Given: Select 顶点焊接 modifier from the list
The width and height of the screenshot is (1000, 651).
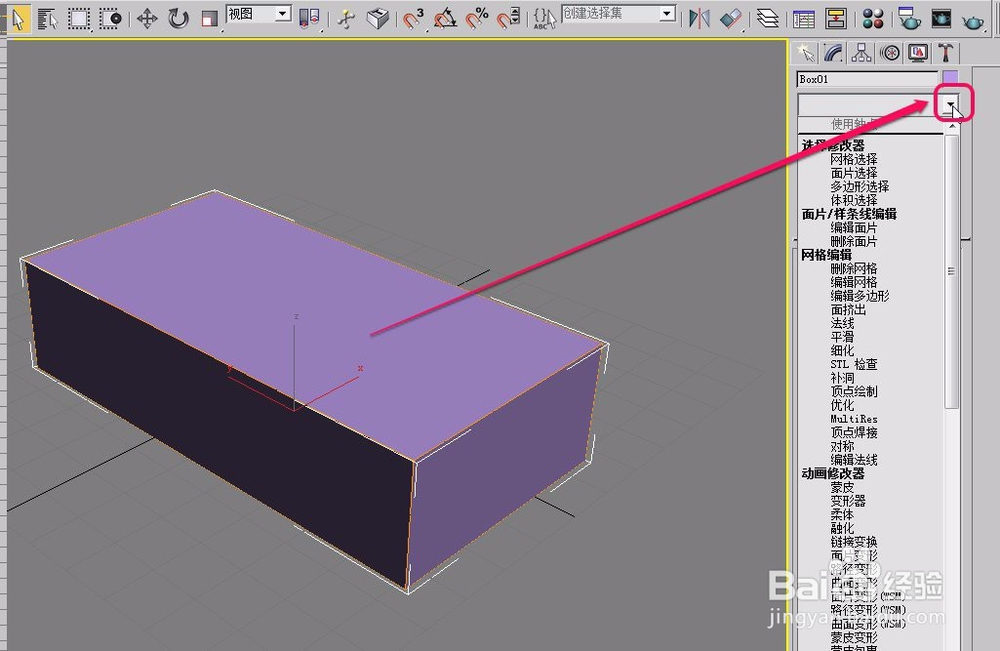Looking at the screenshot, I should click(x=853, y=432).
